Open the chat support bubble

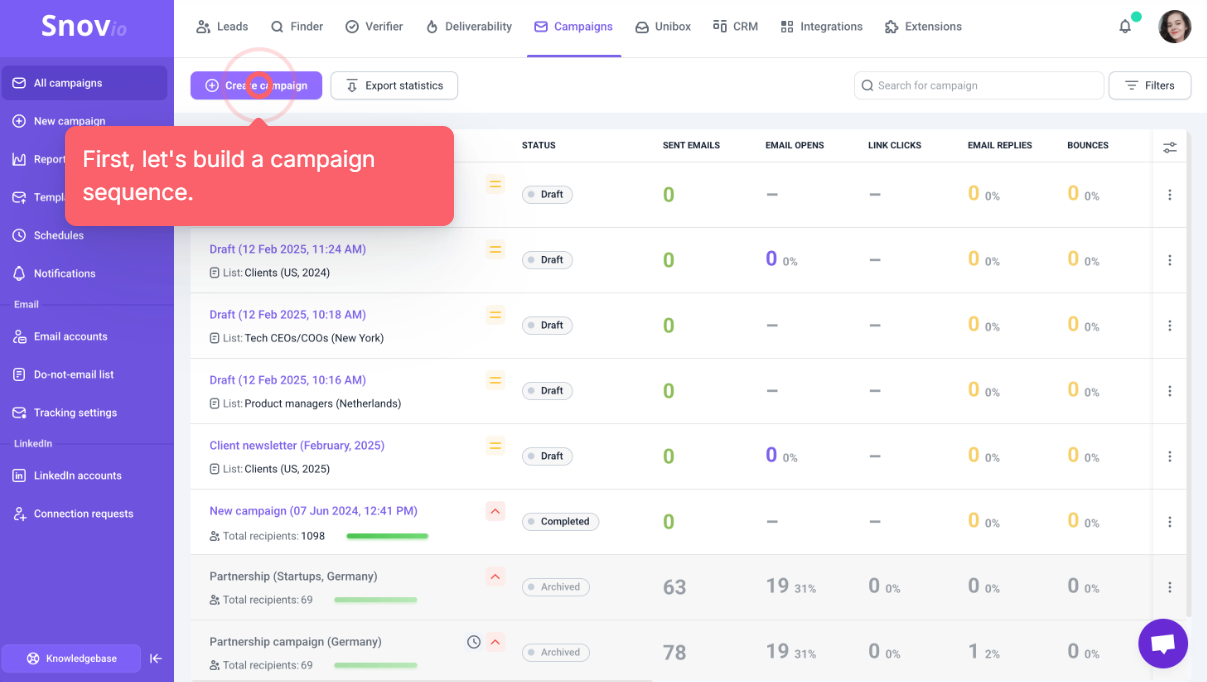coord(1163,643)
